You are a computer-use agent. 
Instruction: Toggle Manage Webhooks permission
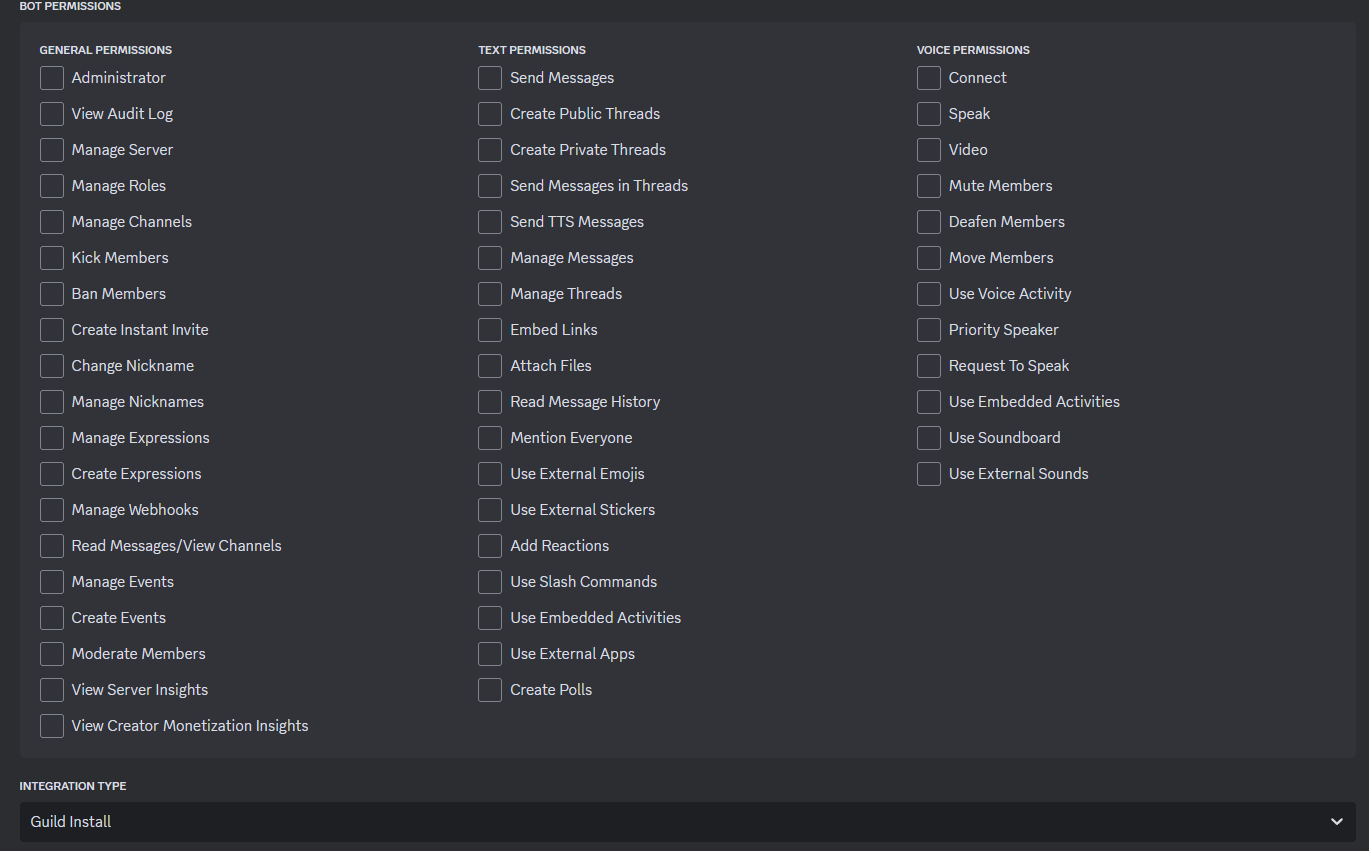point(52,510)
